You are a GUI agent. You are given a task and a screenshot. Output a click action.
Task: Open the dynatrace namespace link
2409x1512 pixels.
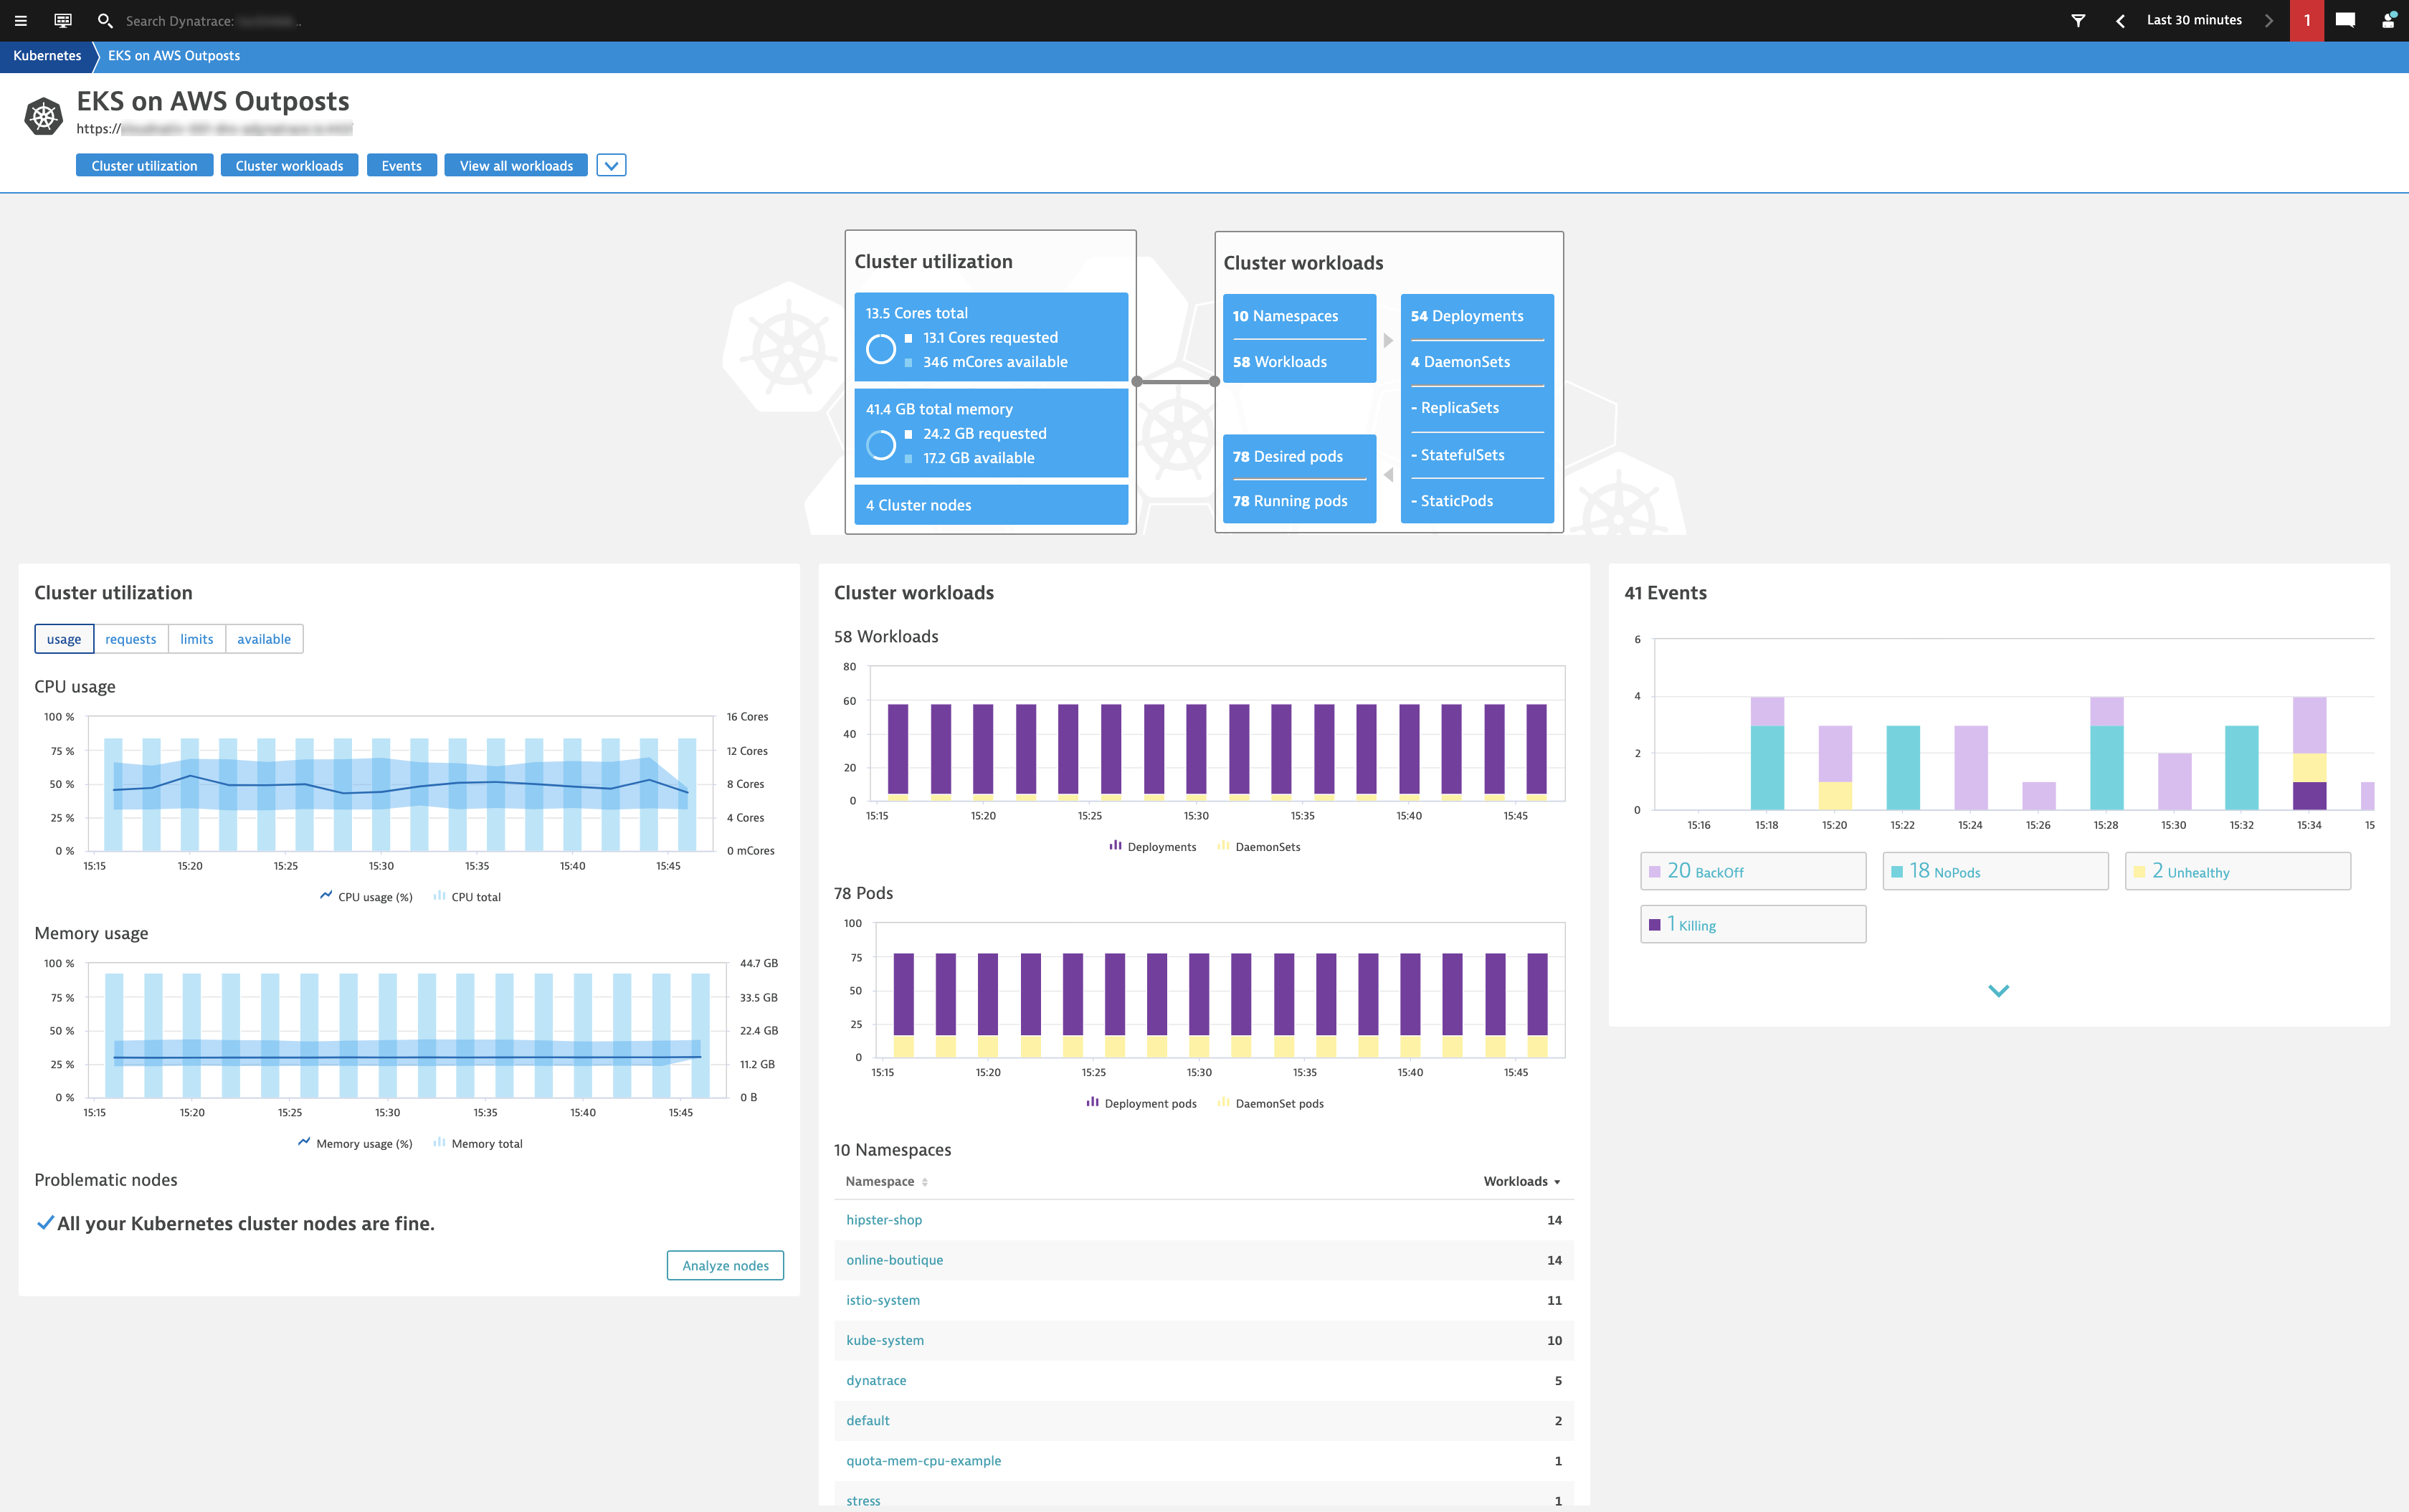tap(876, 1380)
